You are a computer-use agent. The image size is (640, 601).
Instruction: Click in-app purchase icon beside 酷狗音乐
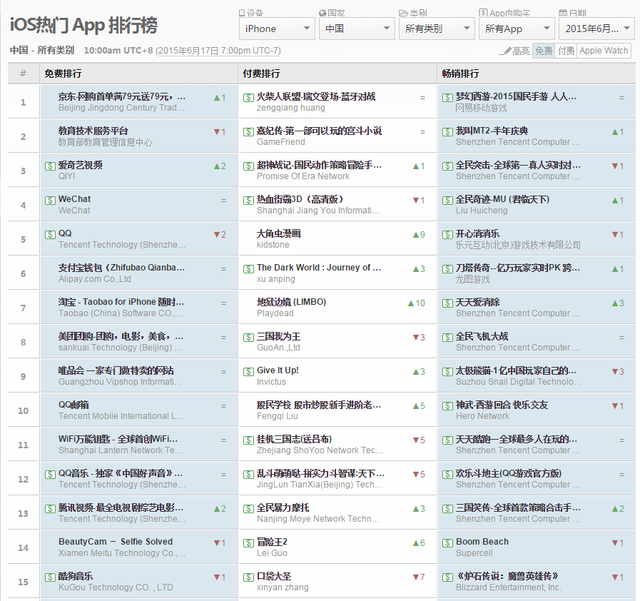coord(50,577)
